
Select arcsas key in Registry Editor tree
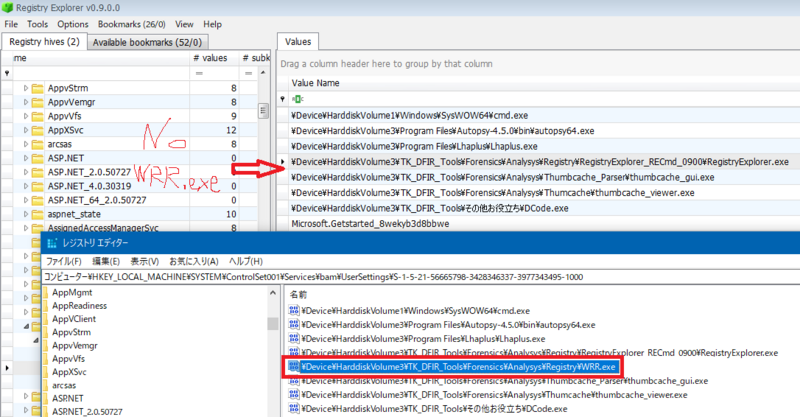[x=64, y=385]
